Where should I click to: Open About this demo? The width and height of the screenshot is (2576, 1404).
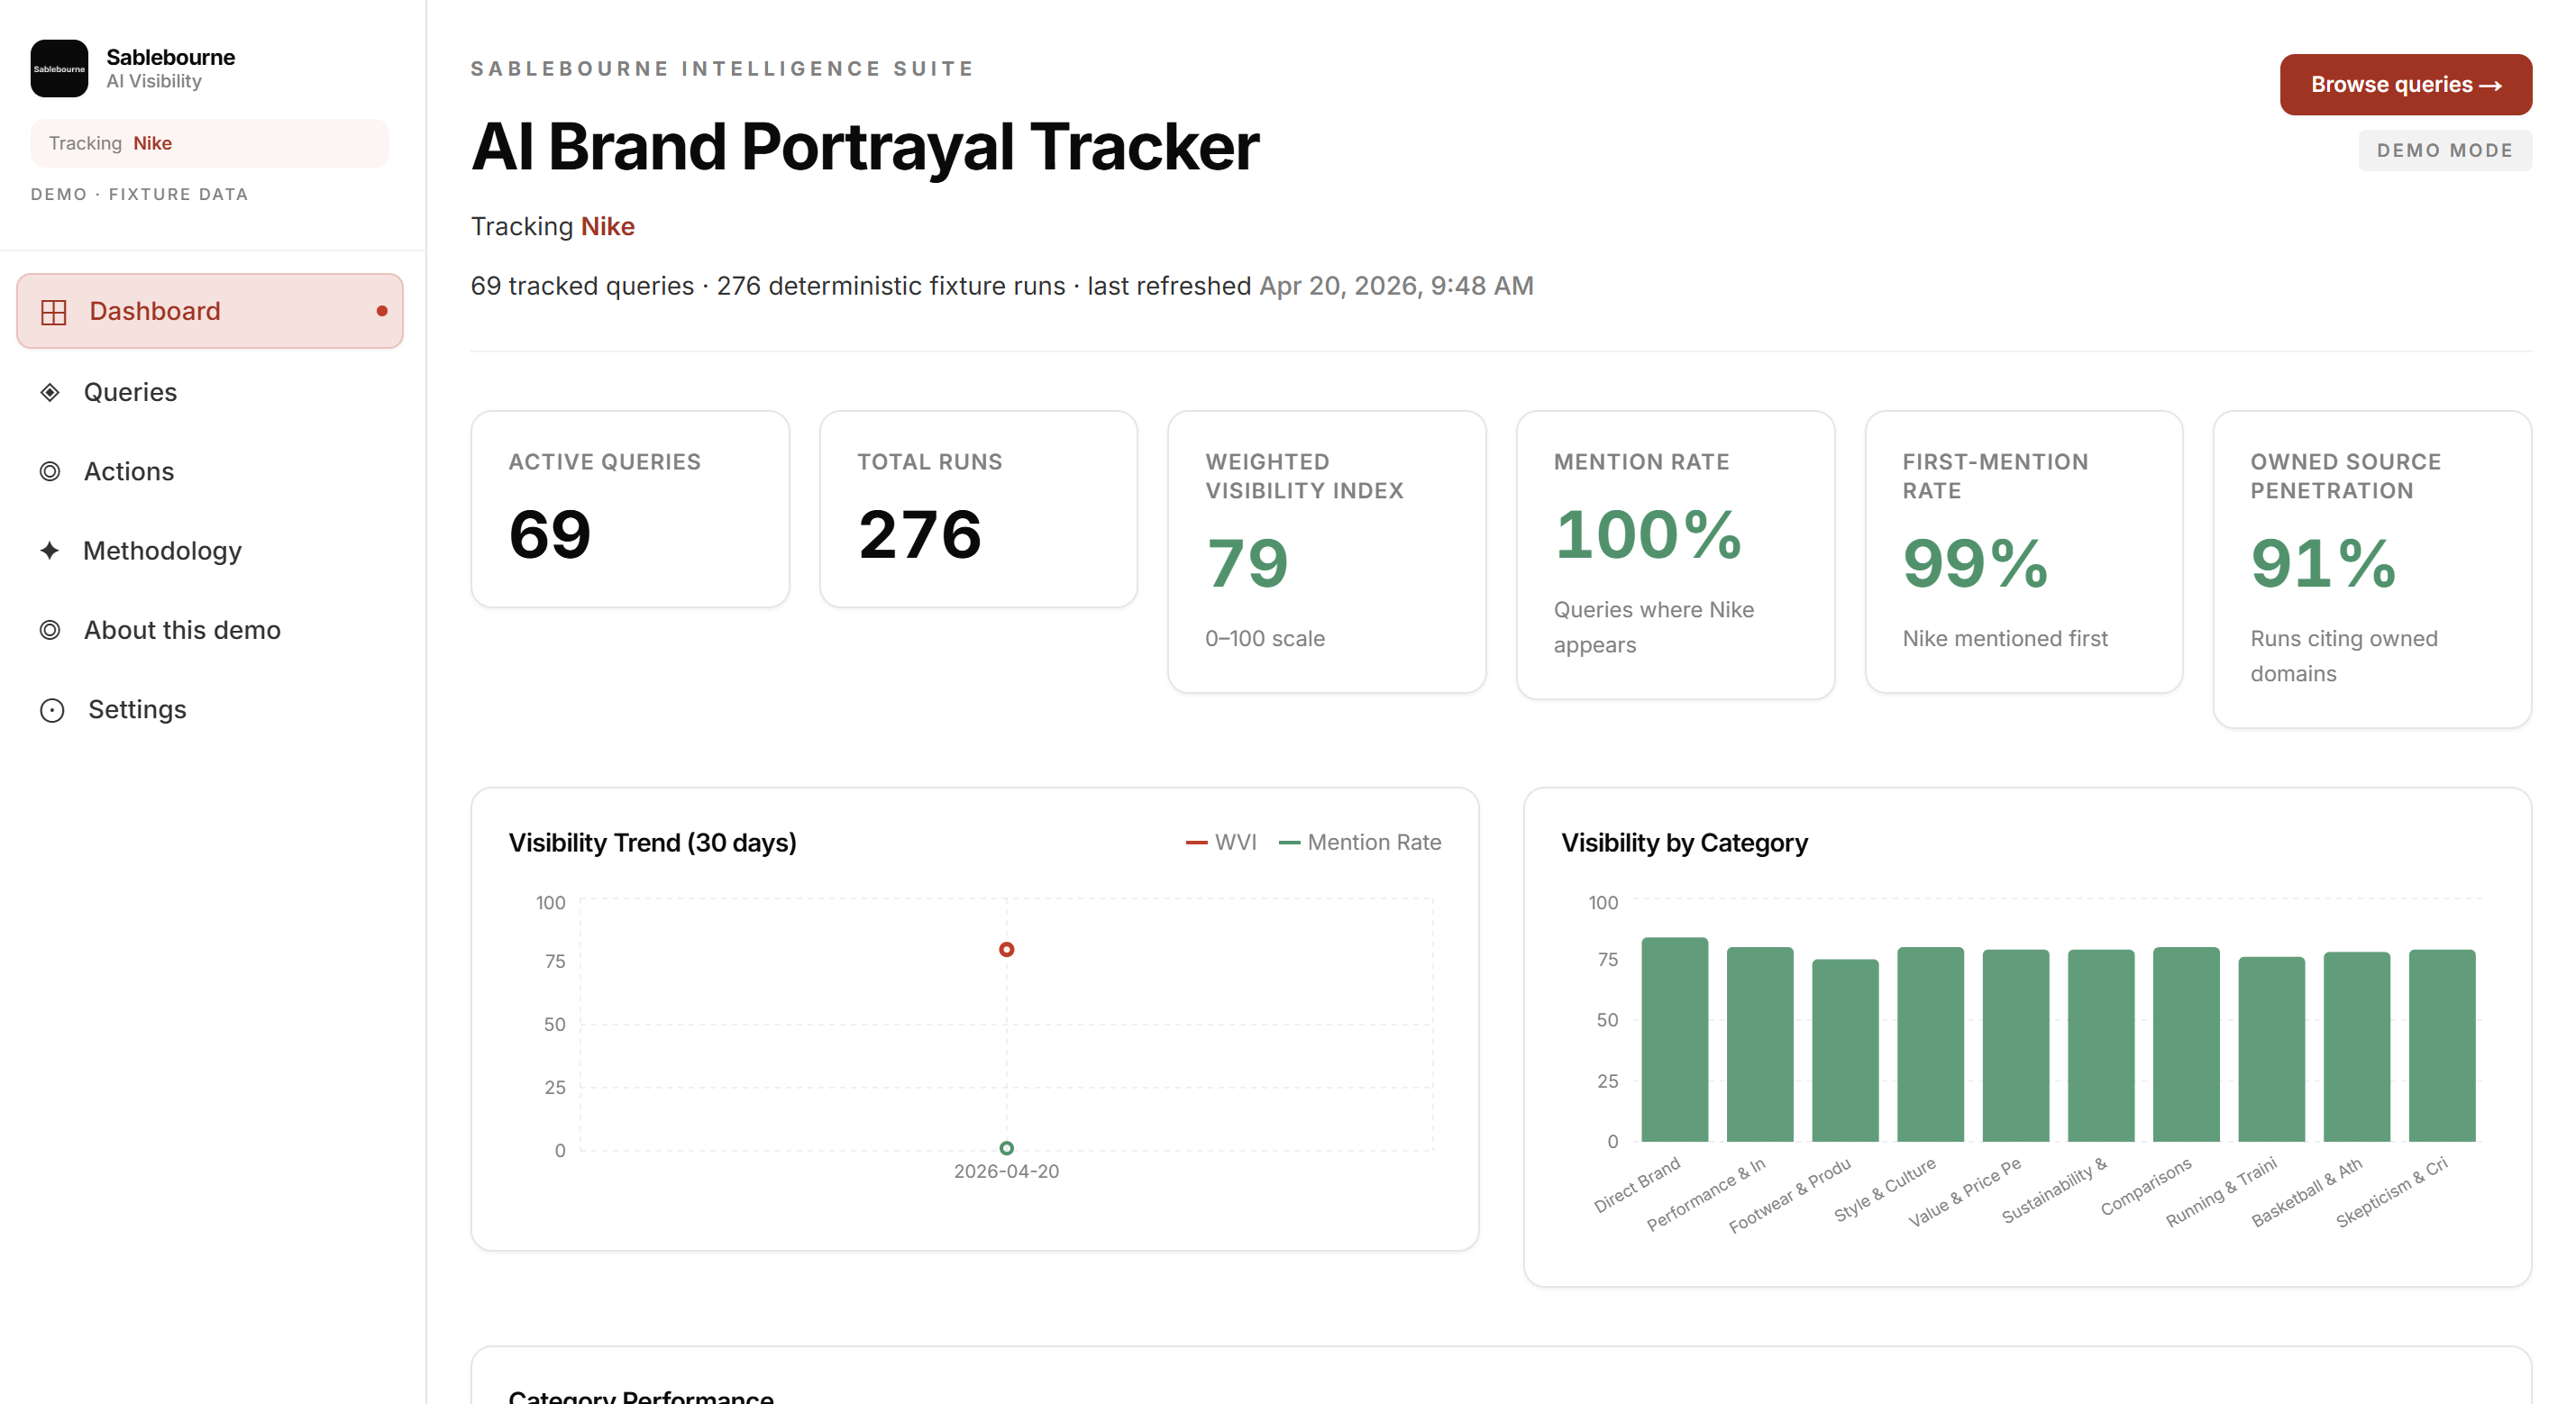[210, 630]
